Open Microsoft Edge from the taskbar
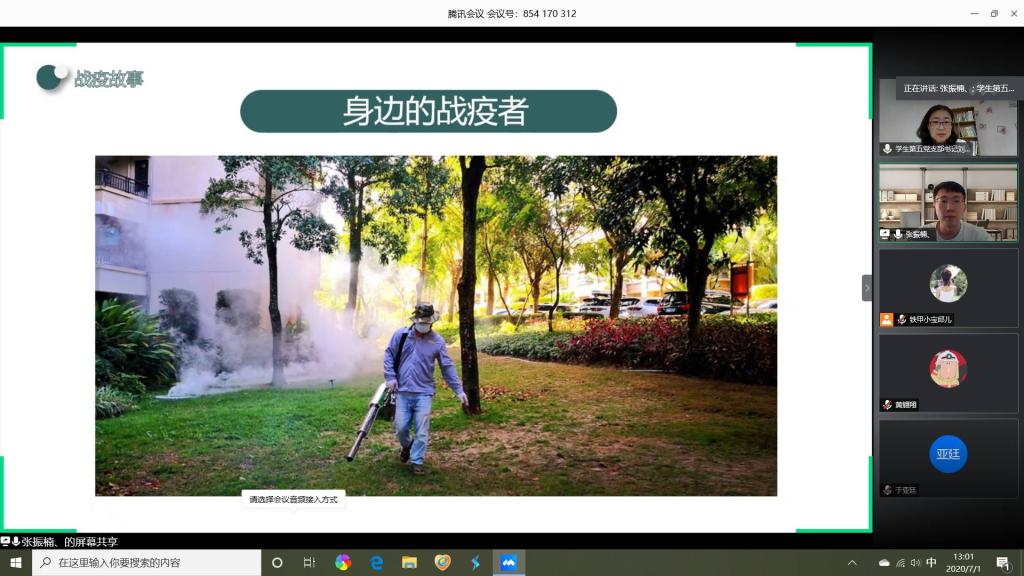Screen dimensions: 1024x576 pyautogui.click(x=376, y=563)
